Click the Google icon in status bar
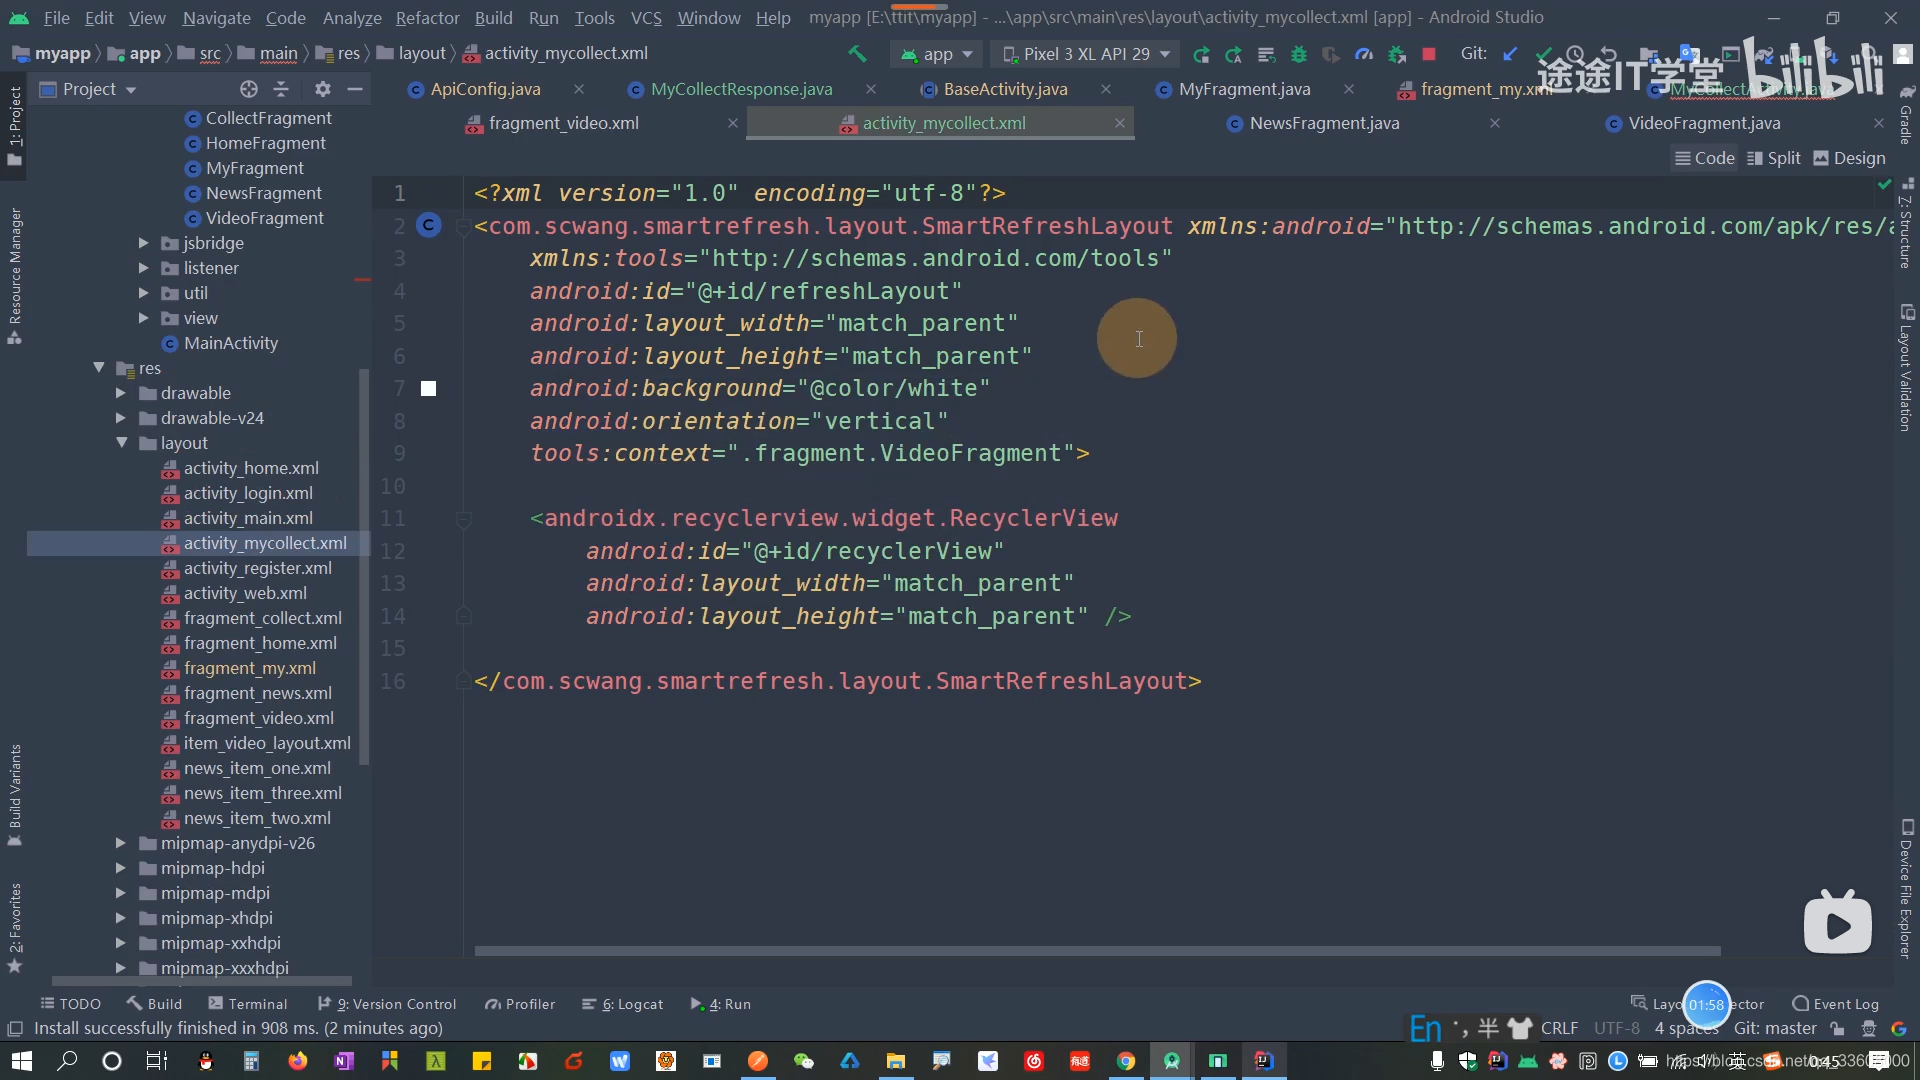This screenshot has height=1080, width=1920. point(1898,1029)
